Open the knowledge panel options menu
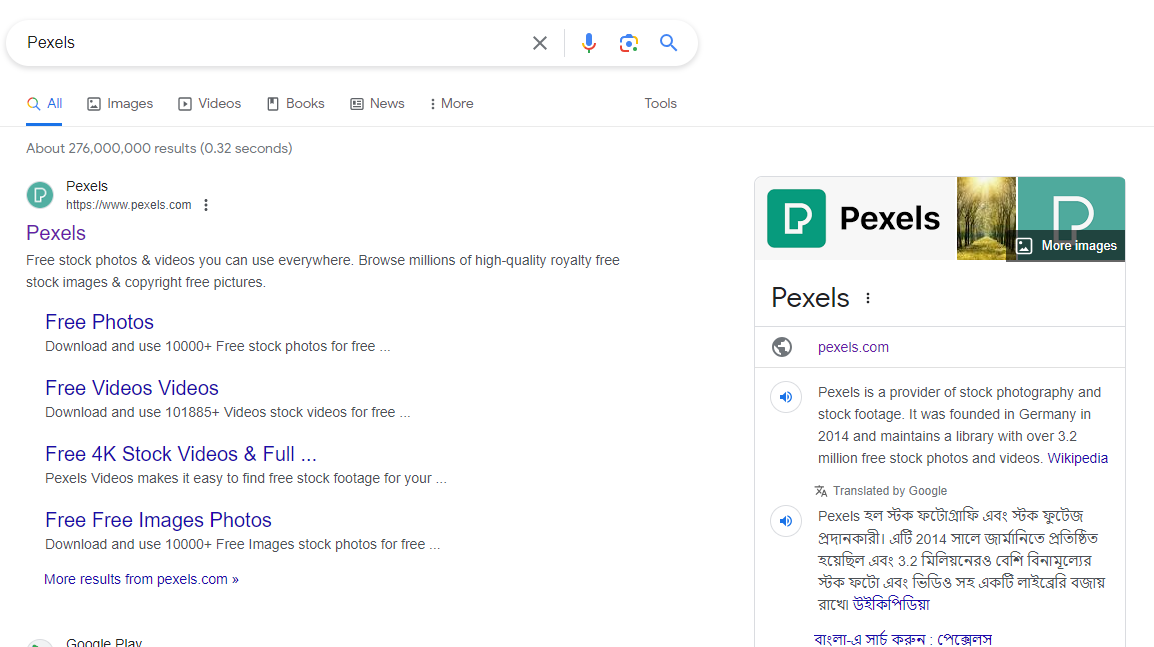 coord(867,297)
